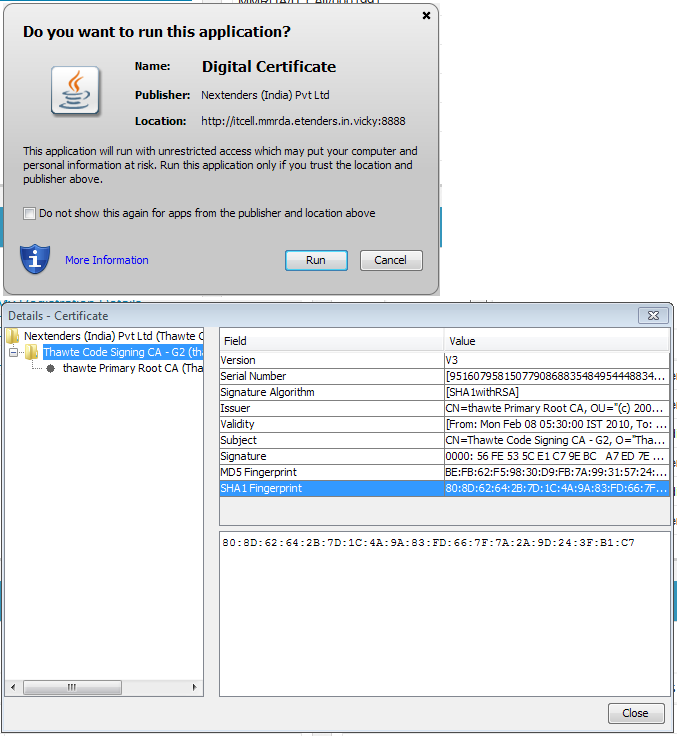This screenshot has width=681, height=737.
Task: Click the Java coffee cup icon
Action: click(x=75, y=90)
